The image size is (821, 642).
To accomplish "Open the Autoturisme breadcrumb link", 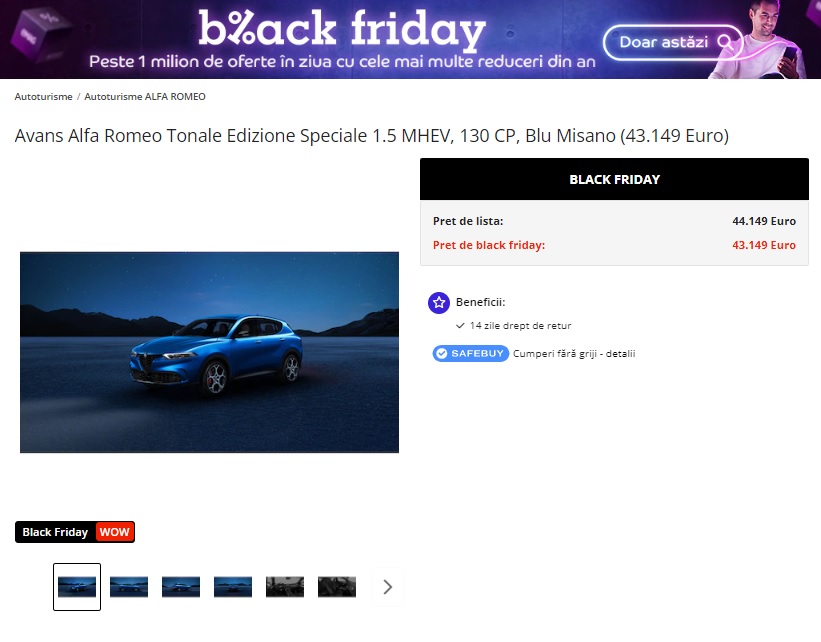I will click(43, 96).
